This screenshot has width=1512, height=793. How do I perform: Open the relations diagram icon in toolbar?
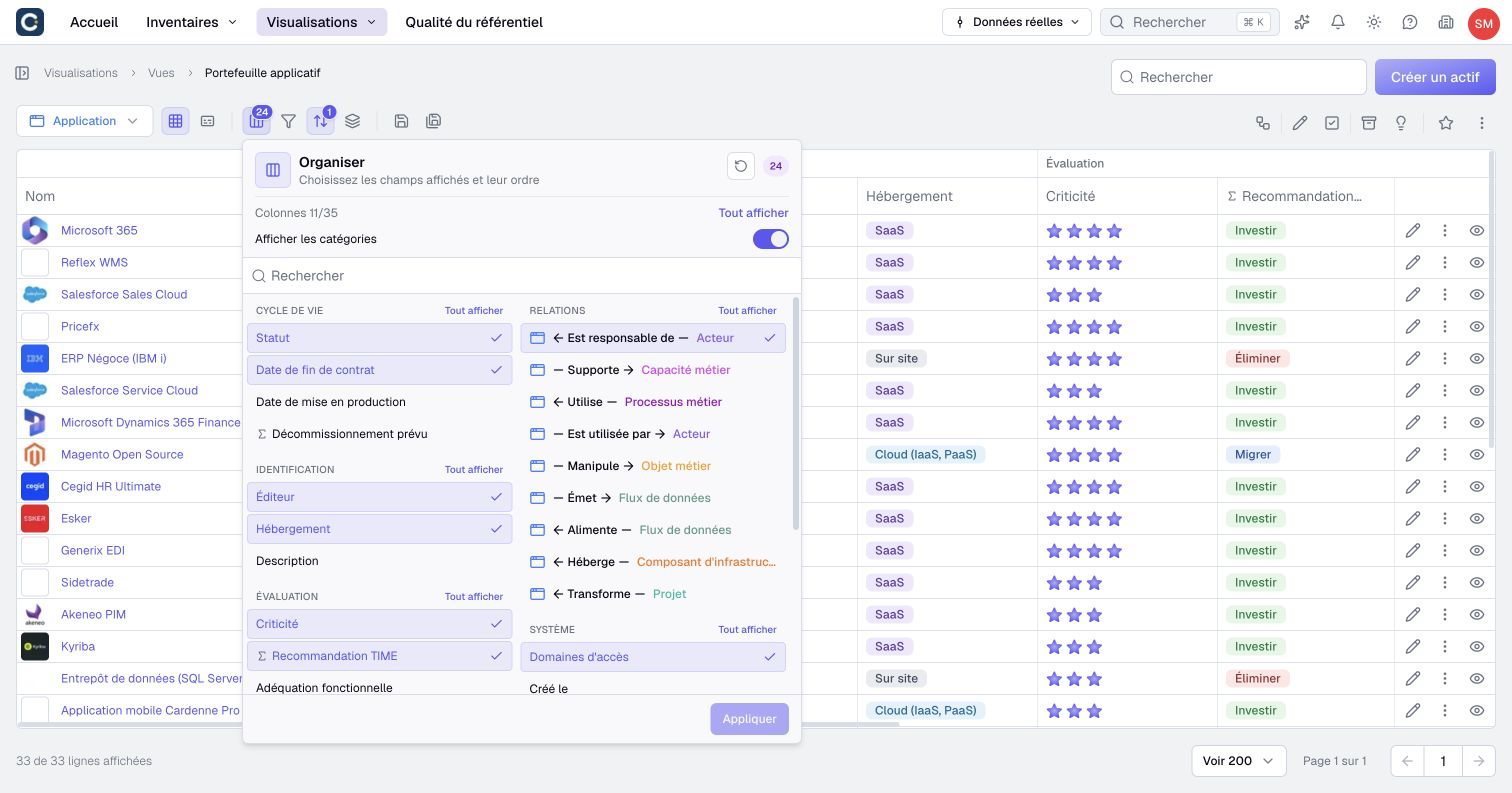point(1263,123)
